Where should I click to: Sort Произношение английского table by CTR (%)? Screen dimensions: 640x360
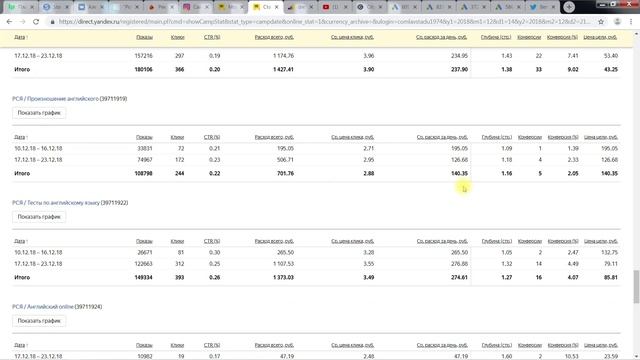point(212,137)
